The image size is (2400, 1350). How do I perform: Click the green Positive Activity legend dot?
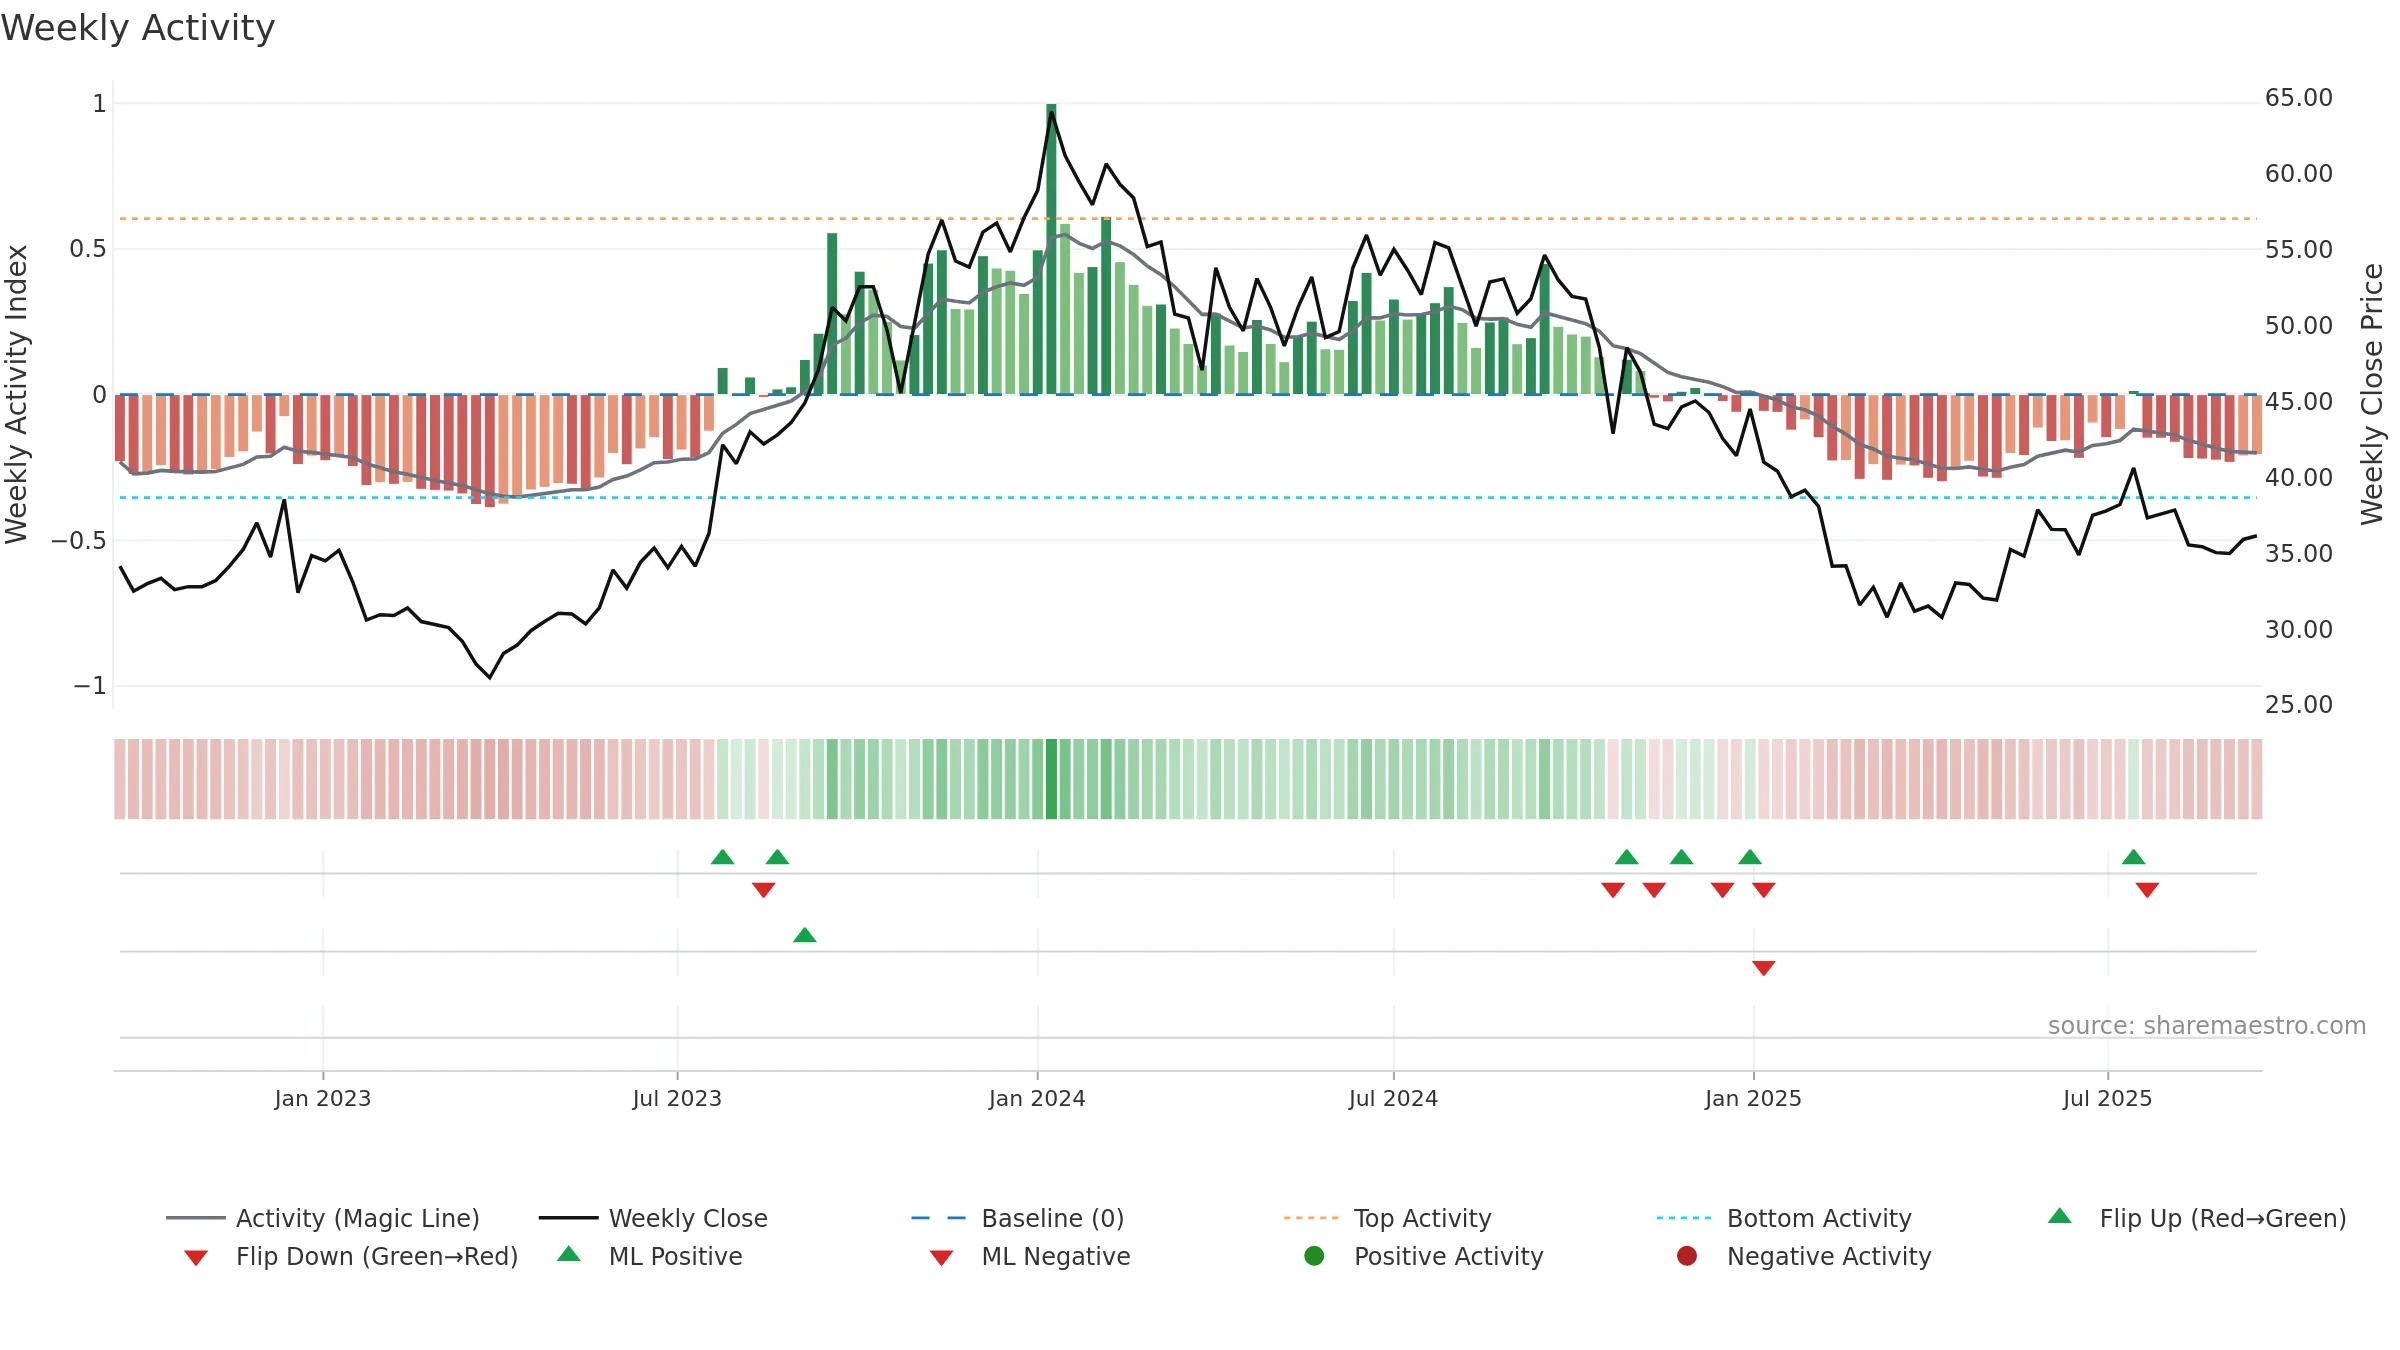click(1314, 1256)
